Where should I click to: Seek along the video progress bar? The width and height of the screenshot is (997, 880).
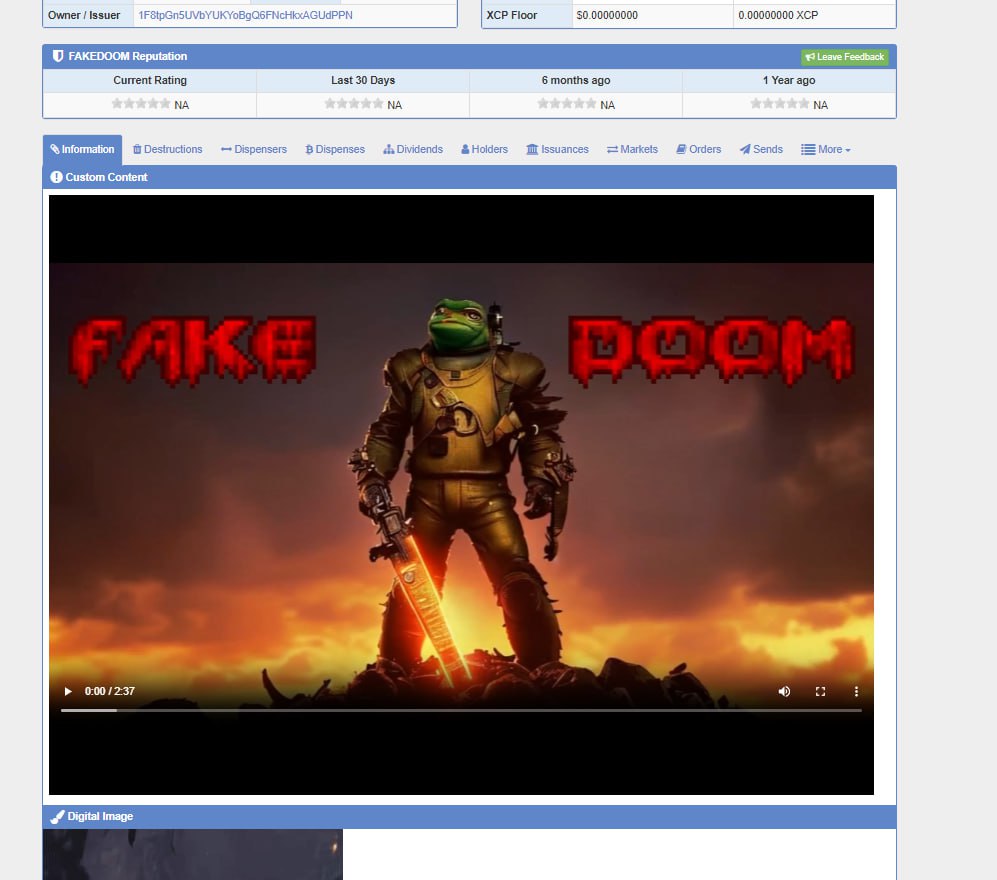click(461, 710)
